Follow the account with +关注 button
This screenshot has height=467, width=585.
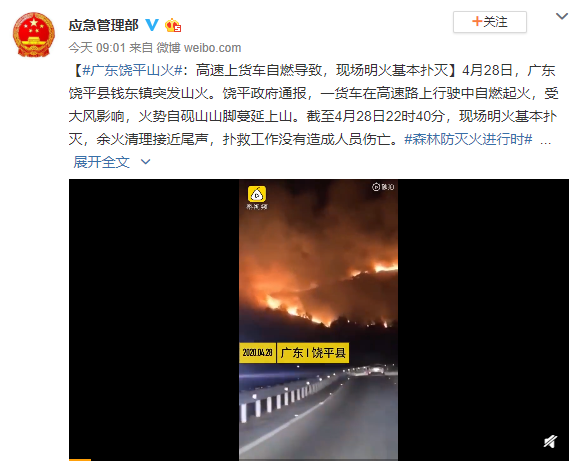(489, 22)
